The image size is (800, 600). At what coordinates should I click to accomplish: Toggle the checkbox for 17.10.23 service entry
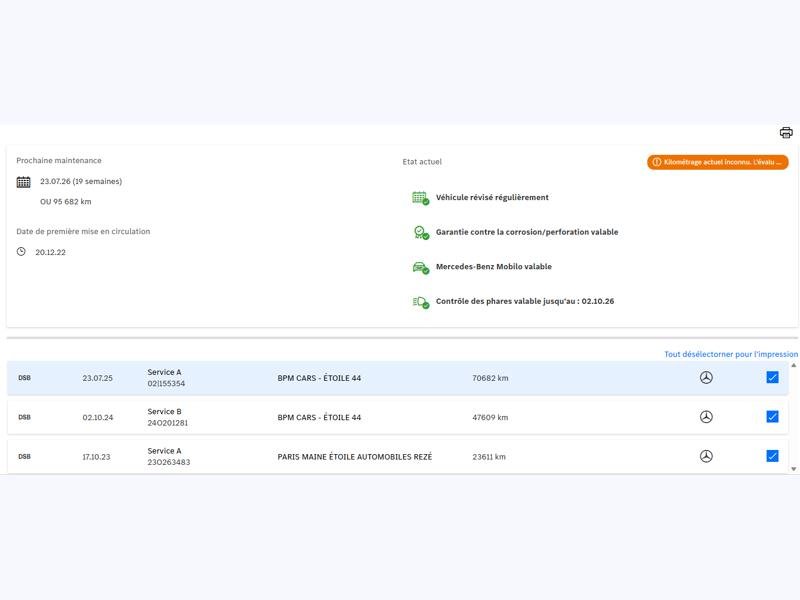pyautogui.click(x=772, y=456)
